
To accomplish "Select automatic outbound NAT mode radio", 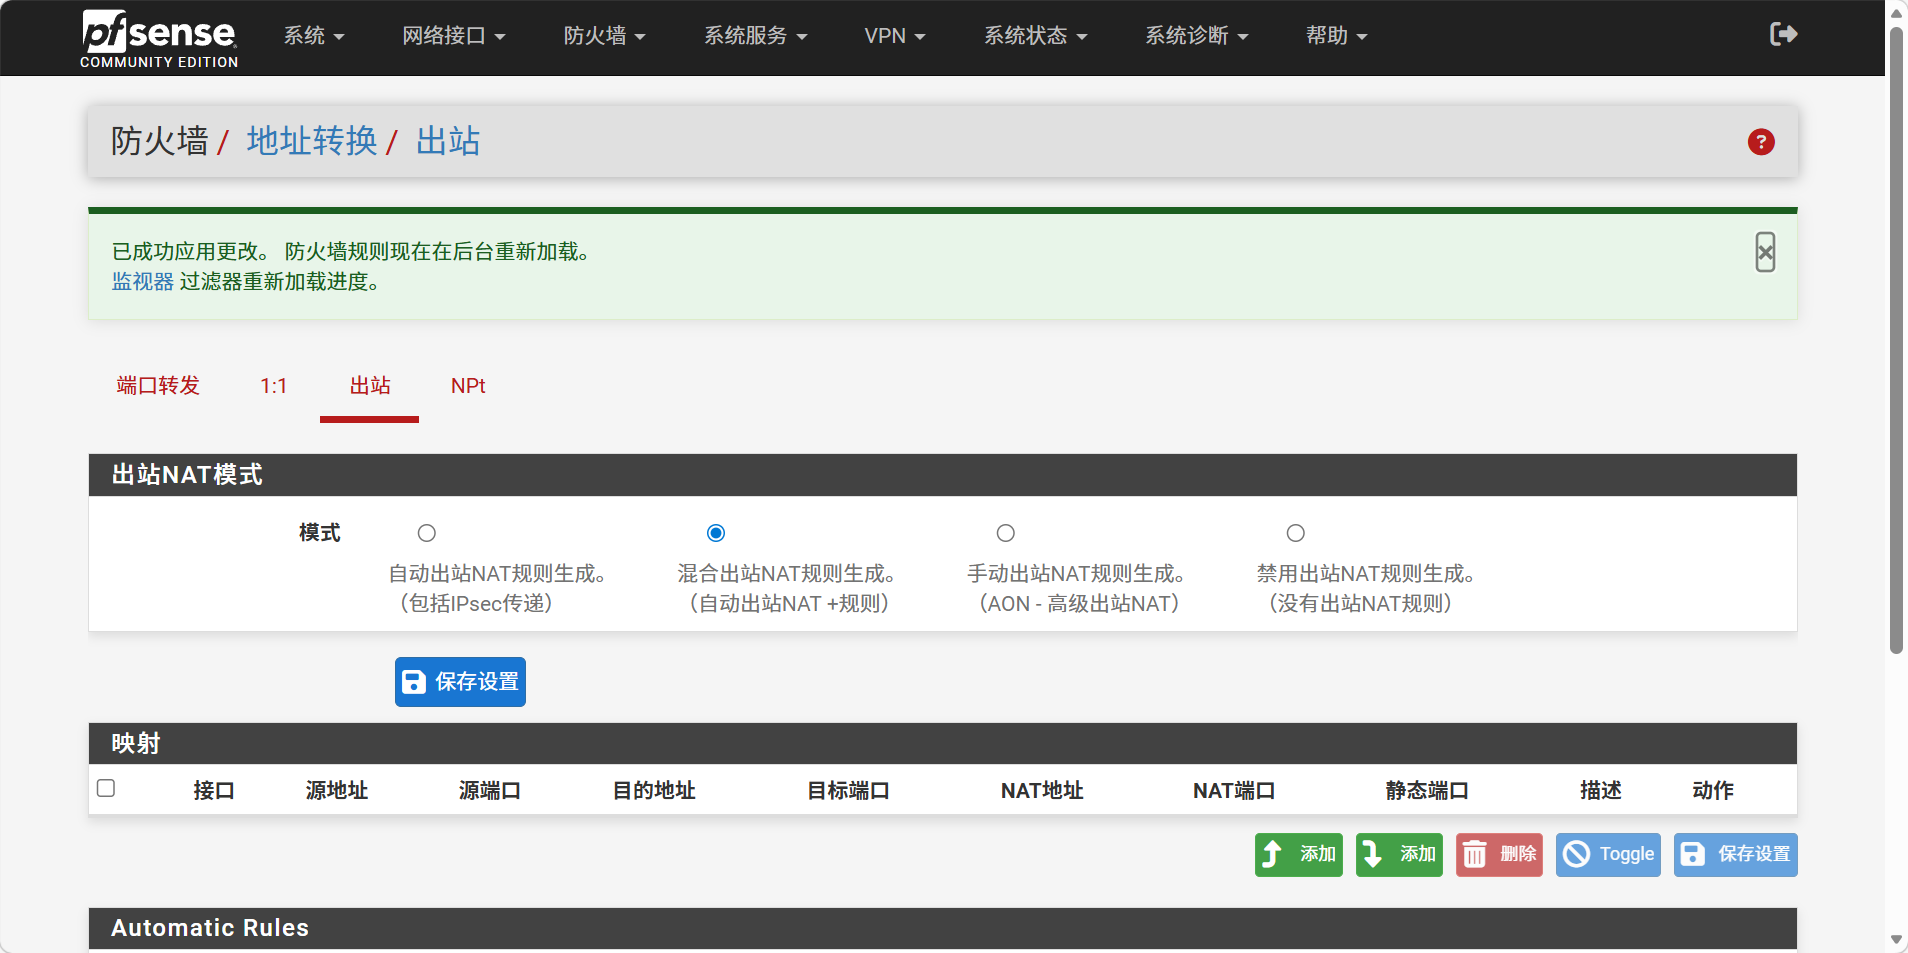I will coord(427,533).
